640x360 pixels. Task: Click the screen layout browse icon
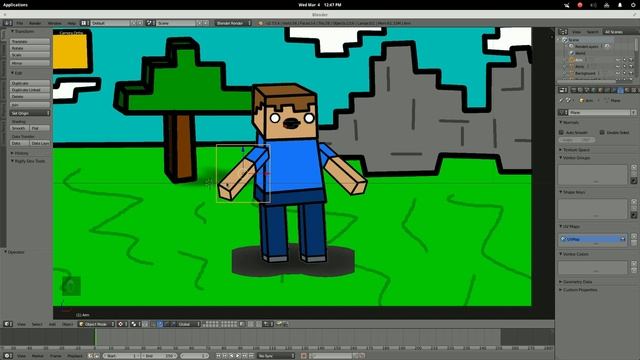coord(84,23)
